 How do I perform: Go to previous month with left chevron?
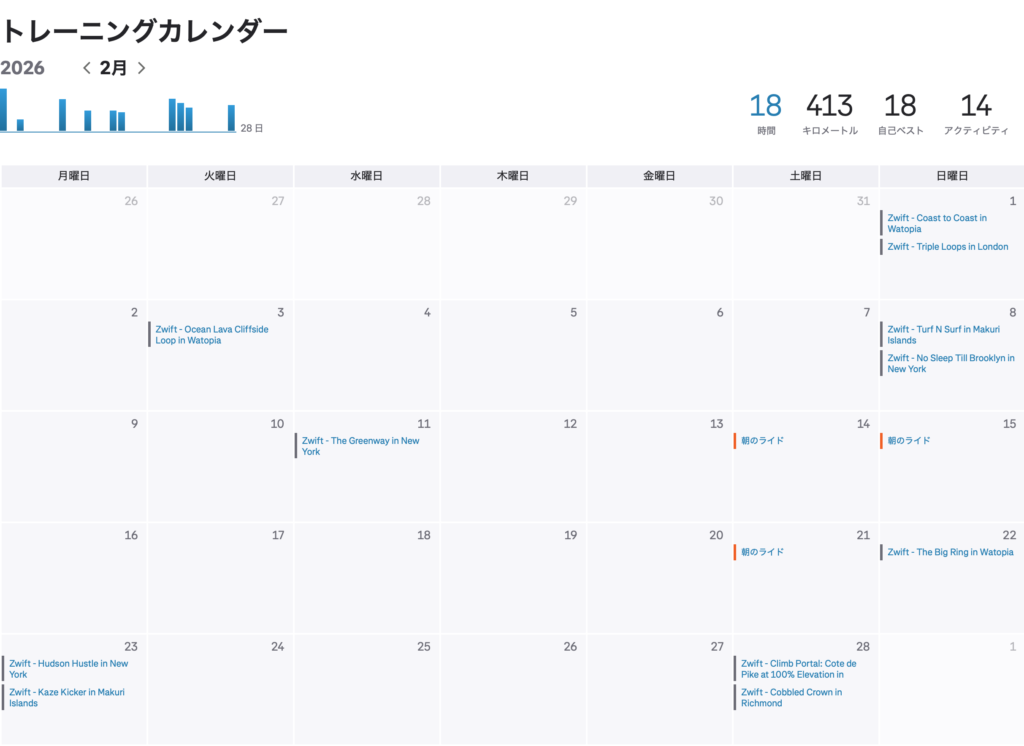coord(87,68)
